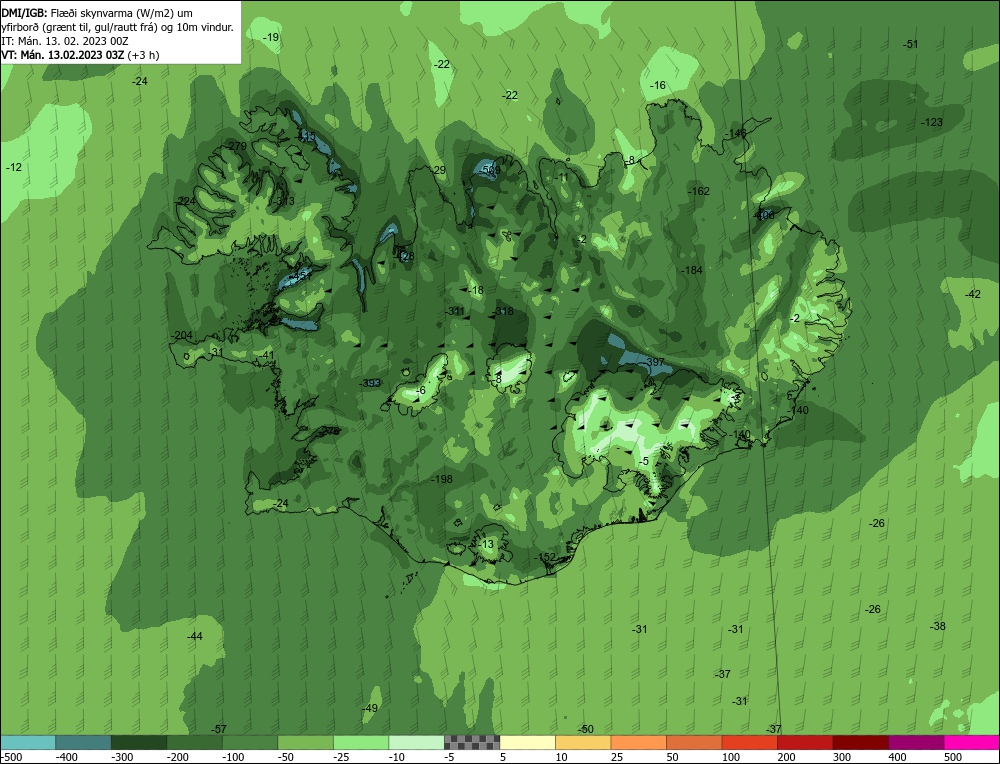This screenshot has width=1000, height=764.
Task: Click the checkered swatch between -5 and 5
Action: click(x=472, y=742)
